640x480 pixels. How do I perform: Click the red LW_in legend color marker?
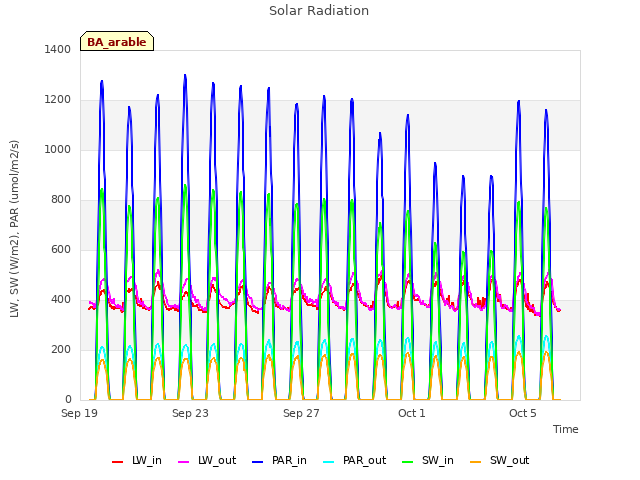click(x=118, y=462)
